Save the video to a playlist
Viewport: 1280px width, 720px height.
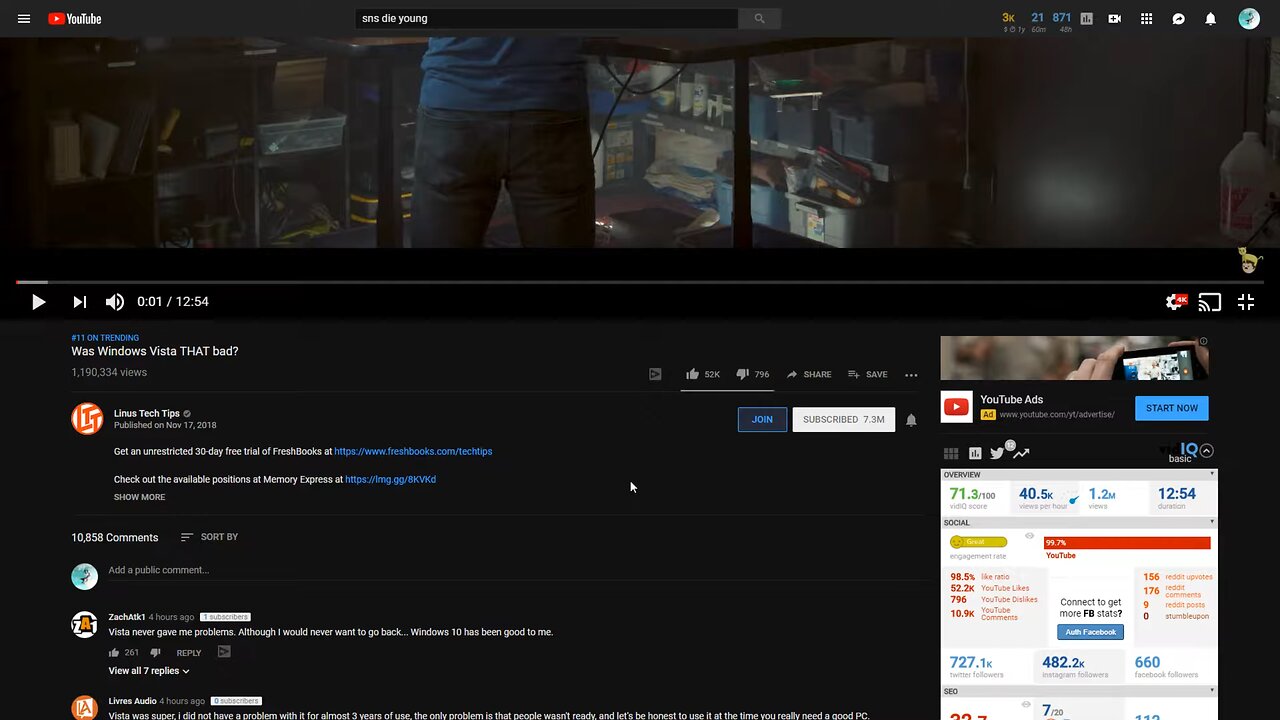tap(867, 374)
